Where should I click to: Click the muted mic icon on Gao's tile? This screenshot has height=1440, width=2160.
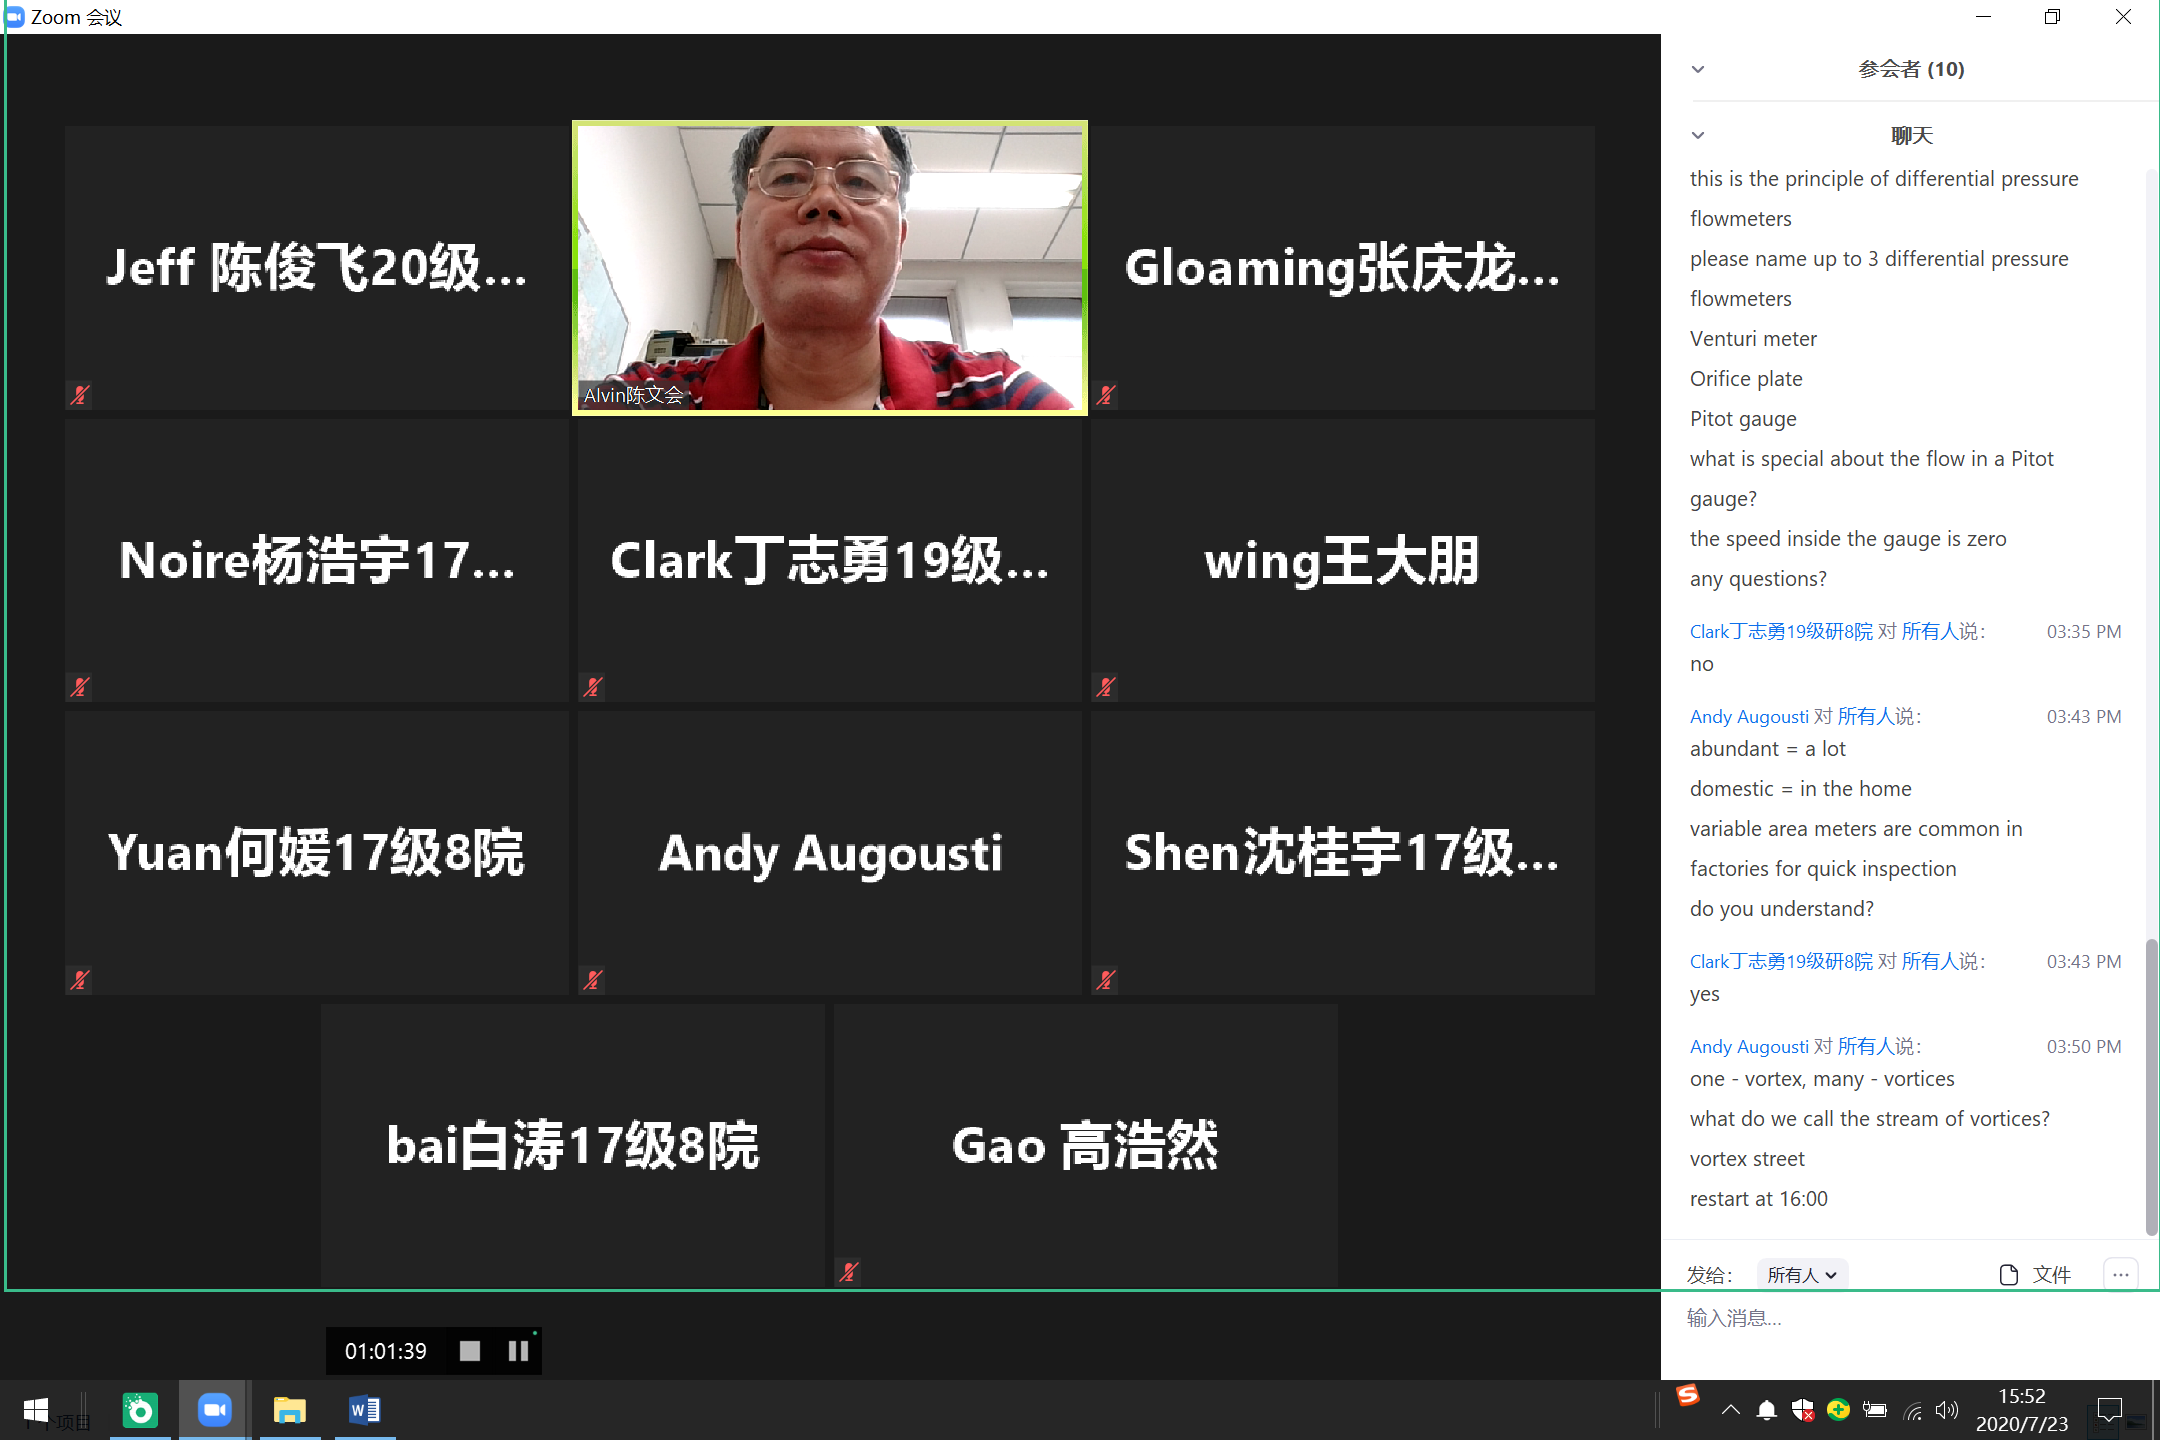tap(849, 1272)
